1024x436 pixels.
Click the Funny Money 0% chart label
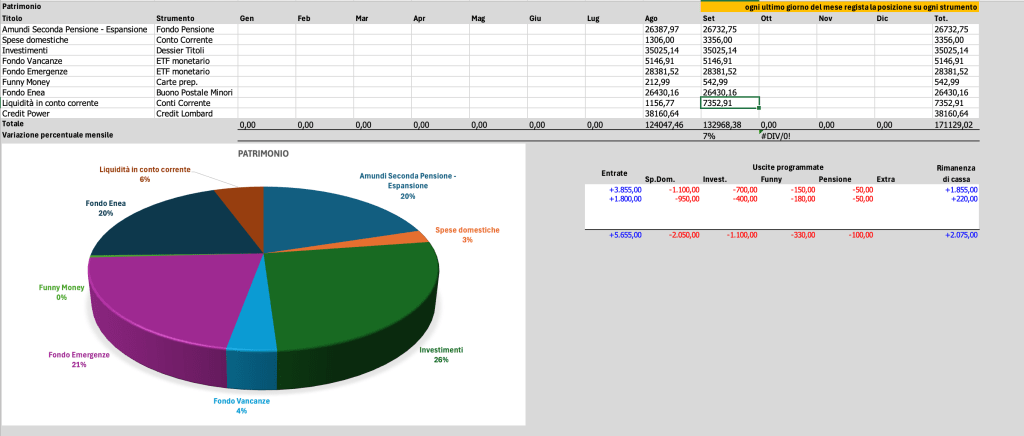pos(60,292)
